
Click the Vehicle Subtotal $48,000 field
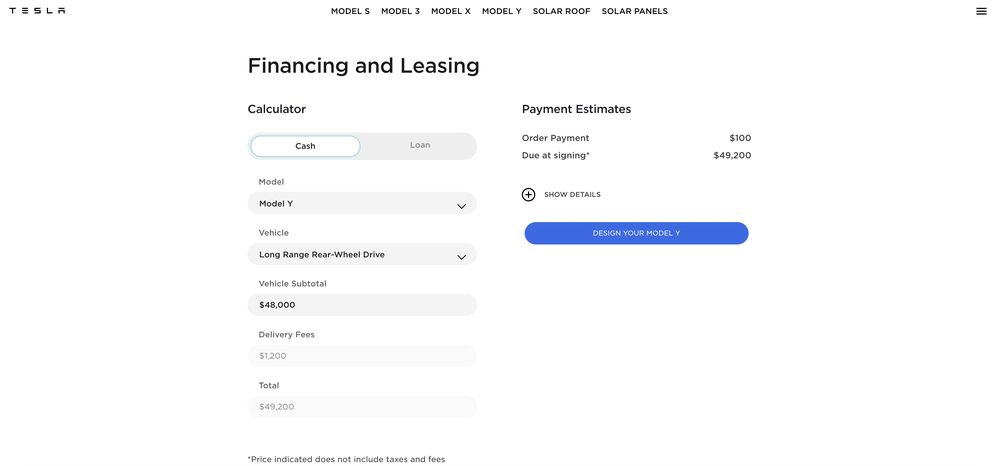pyautogui.click(x=362, y=305)
